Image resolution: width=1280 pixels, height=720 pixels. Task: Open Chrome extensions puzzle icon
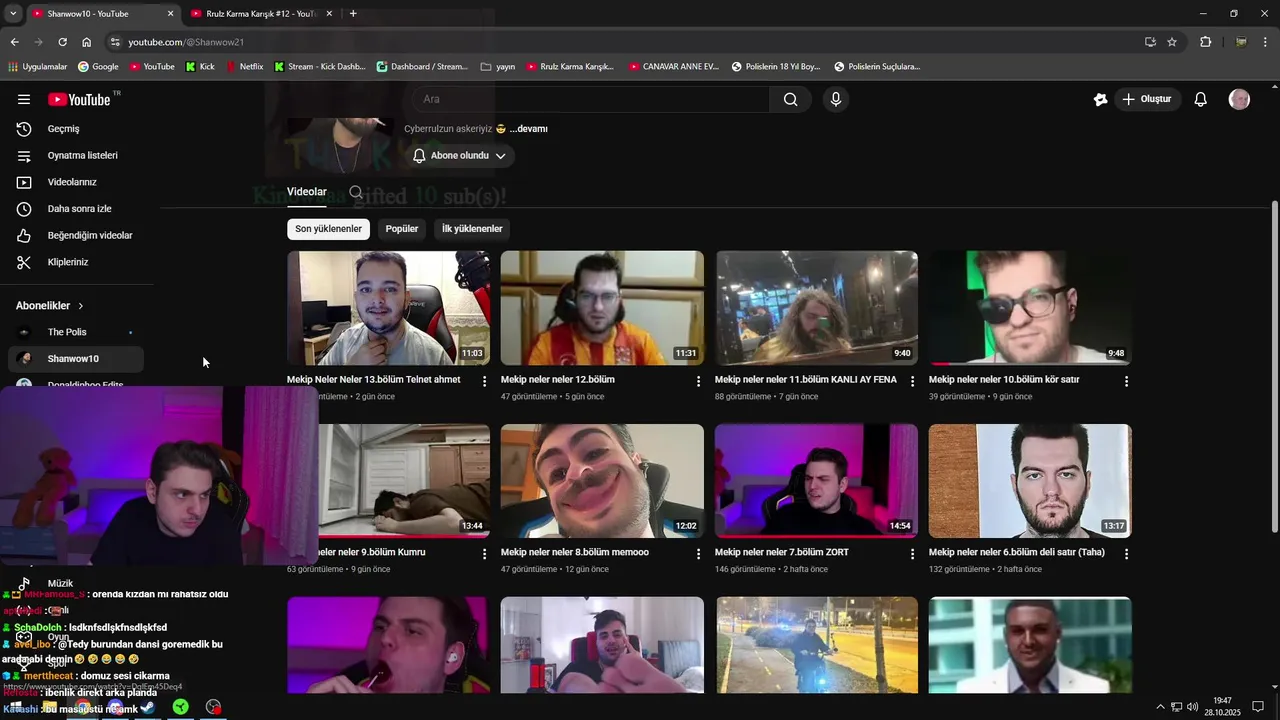[1206, 42]
